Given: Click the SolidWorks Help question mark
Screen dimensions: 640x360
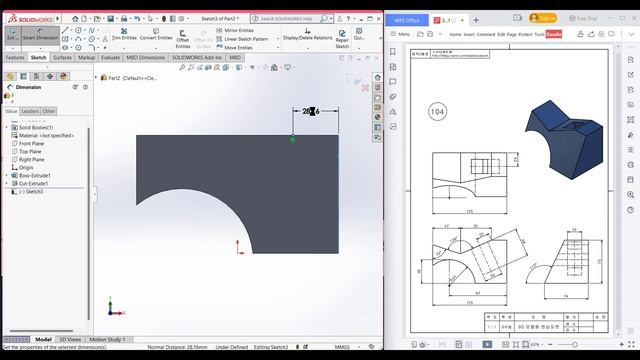Looking at the screenshot, I should click(x=348, y=19).
